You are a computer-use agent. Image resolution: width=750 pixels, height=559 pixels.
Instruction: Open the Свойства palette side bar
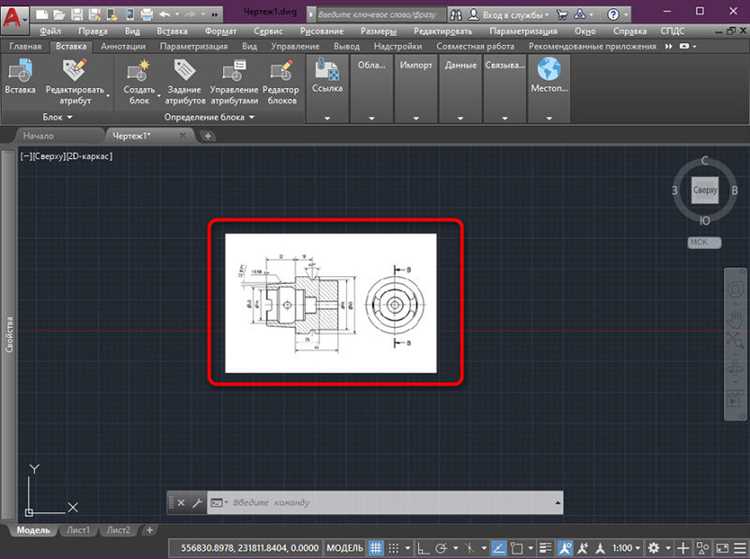9,335
